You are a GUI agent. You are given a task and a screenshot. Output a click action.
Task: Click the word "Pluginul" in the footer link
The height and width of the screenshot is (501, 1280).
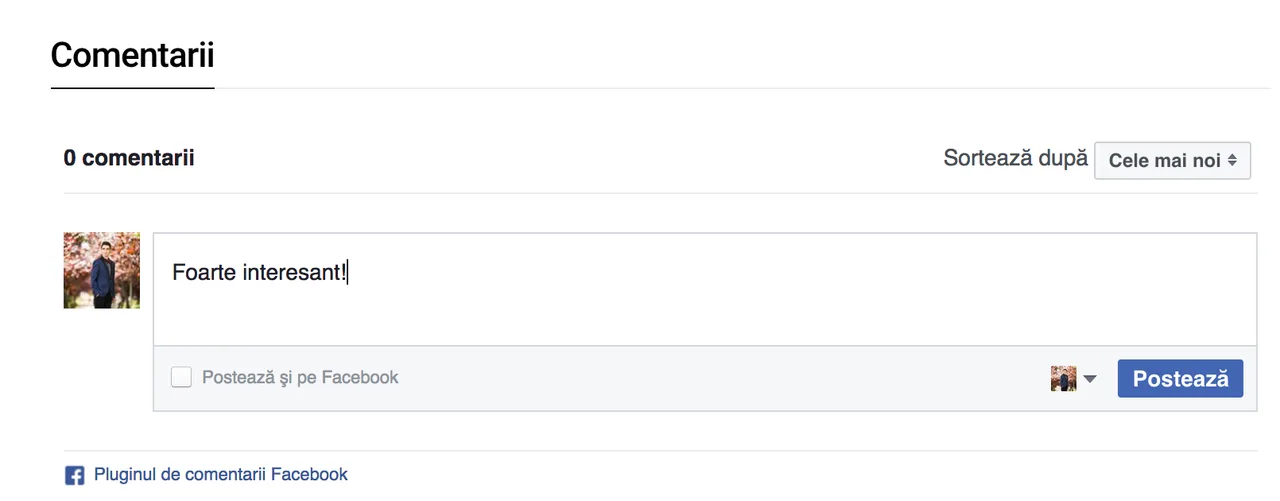[x=124, y=474]
